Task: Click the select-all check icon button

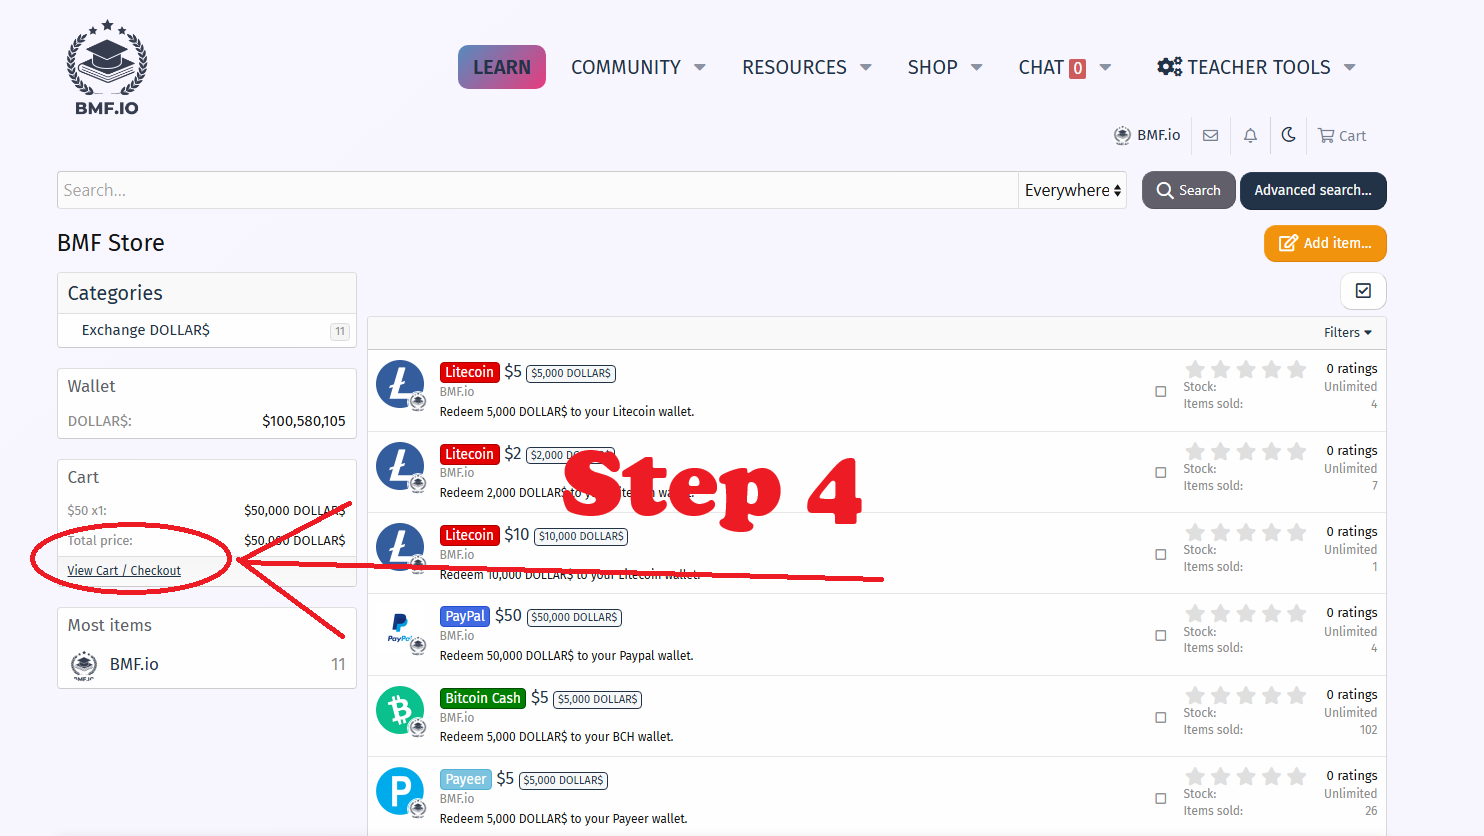Action: coord(1363,291)
